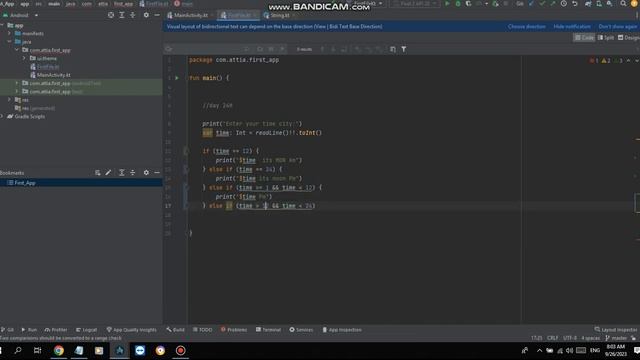Click Task View icon in taskbar

pyautogui.click(x=38, y=351)
